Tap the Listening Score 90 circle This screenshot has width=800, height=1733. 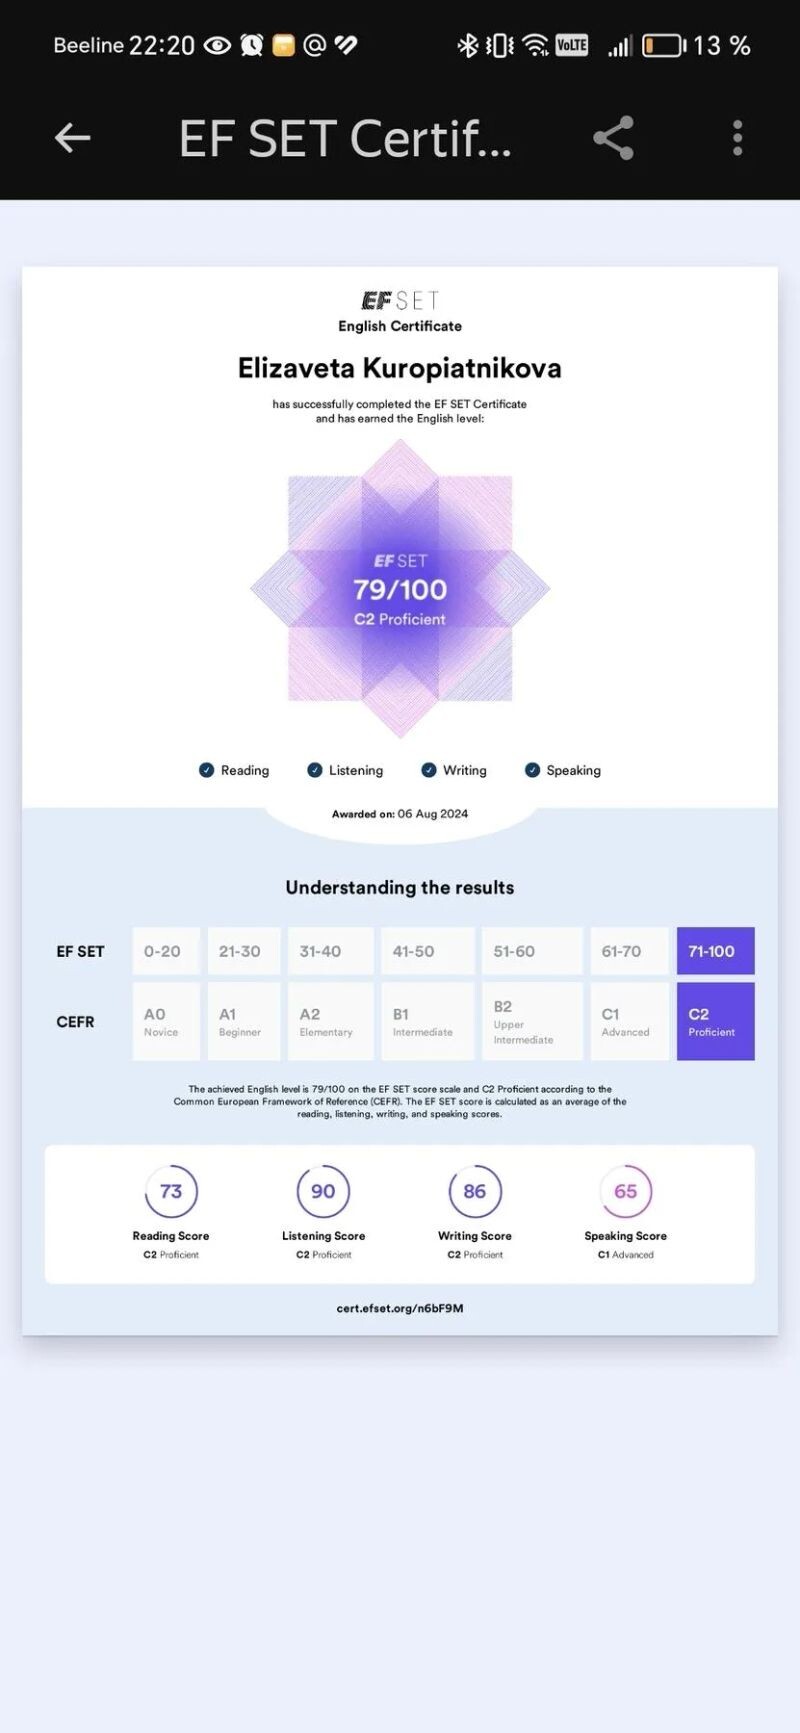[x=323, y=1191]
